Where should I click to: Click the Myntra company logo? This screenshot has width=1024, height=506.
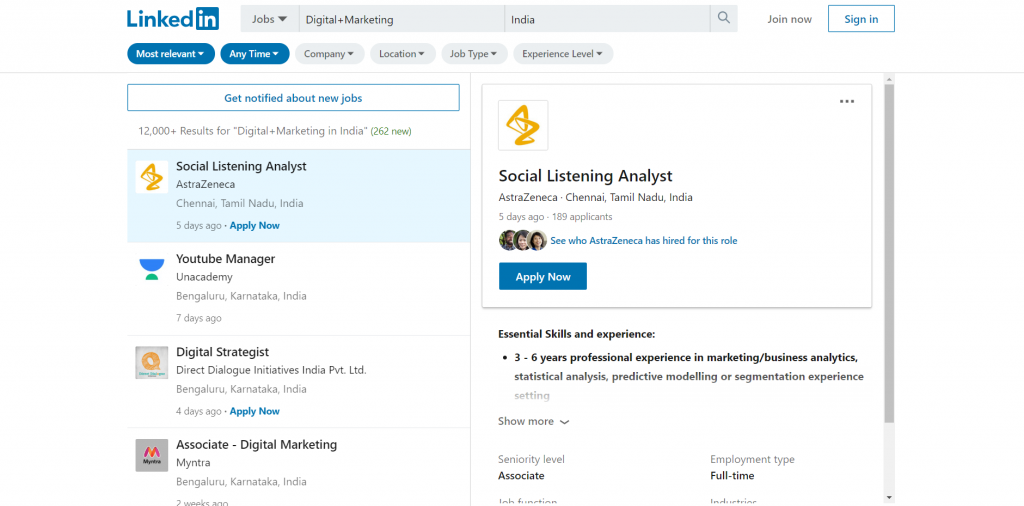(x=152, y=455)
